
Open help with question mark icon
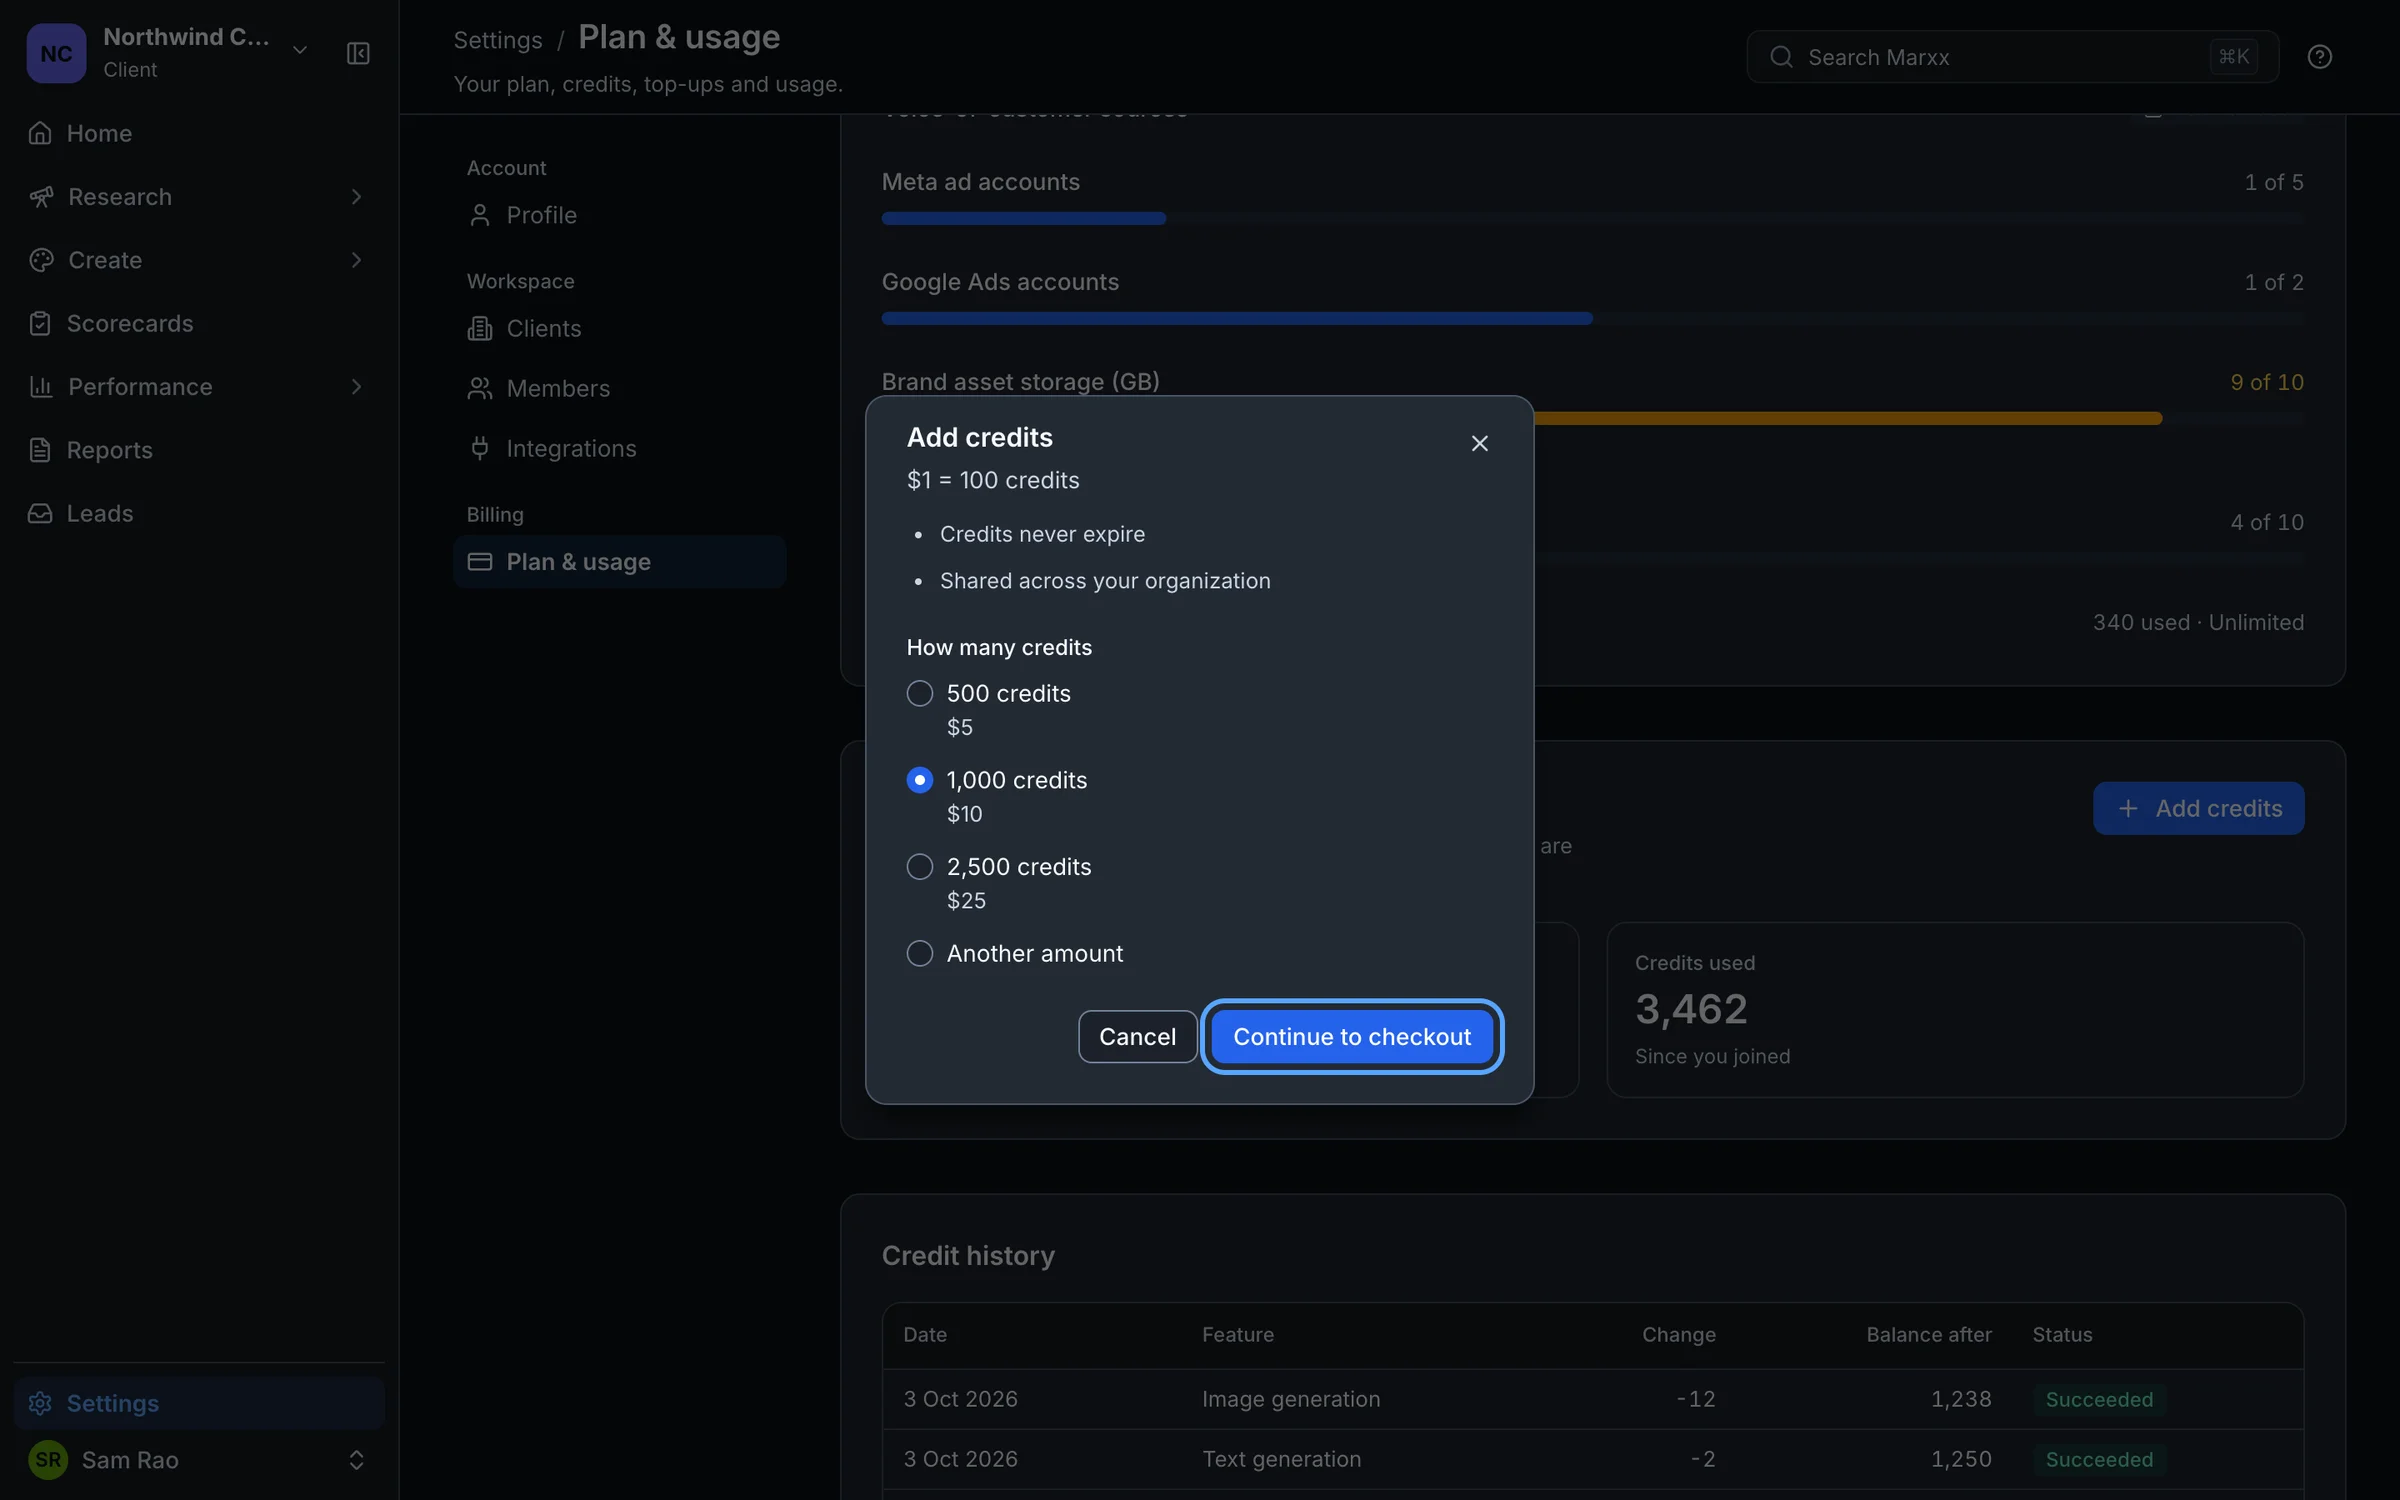point(2319,57)
